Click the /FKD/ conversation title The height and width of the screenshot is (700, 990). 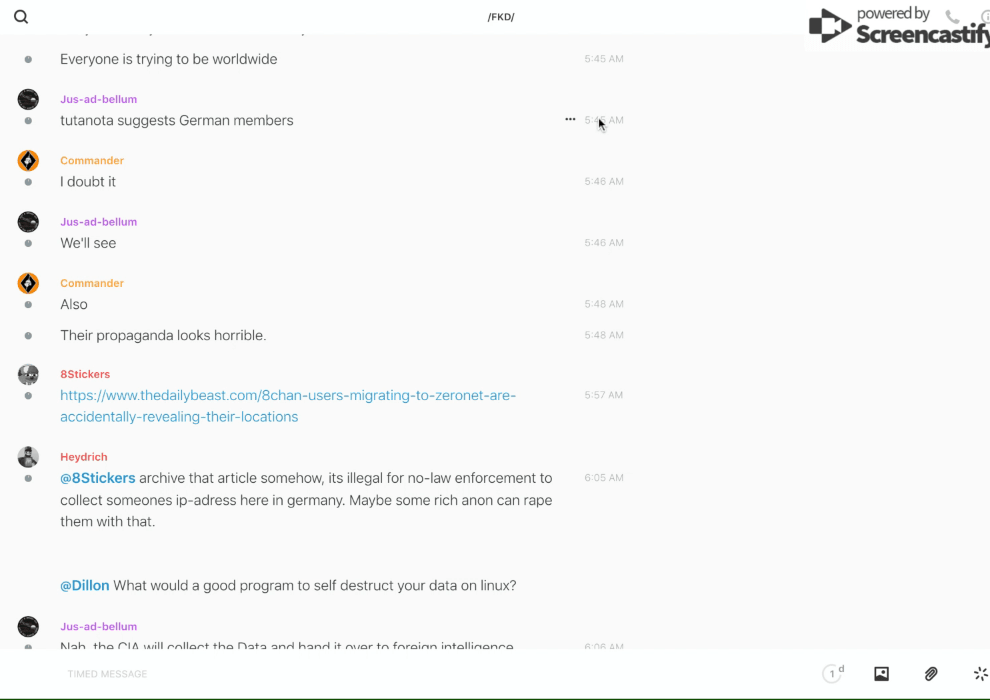[501, 17]
